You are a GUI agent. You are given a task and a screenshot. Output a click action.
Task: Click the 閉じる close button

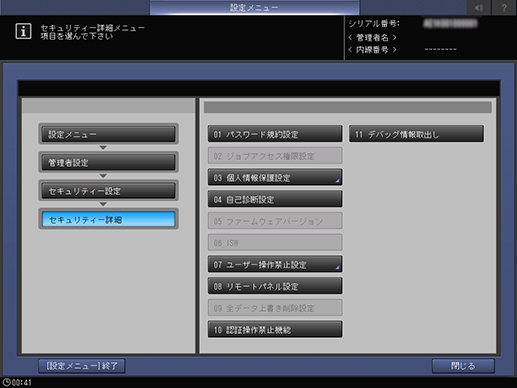463,366
